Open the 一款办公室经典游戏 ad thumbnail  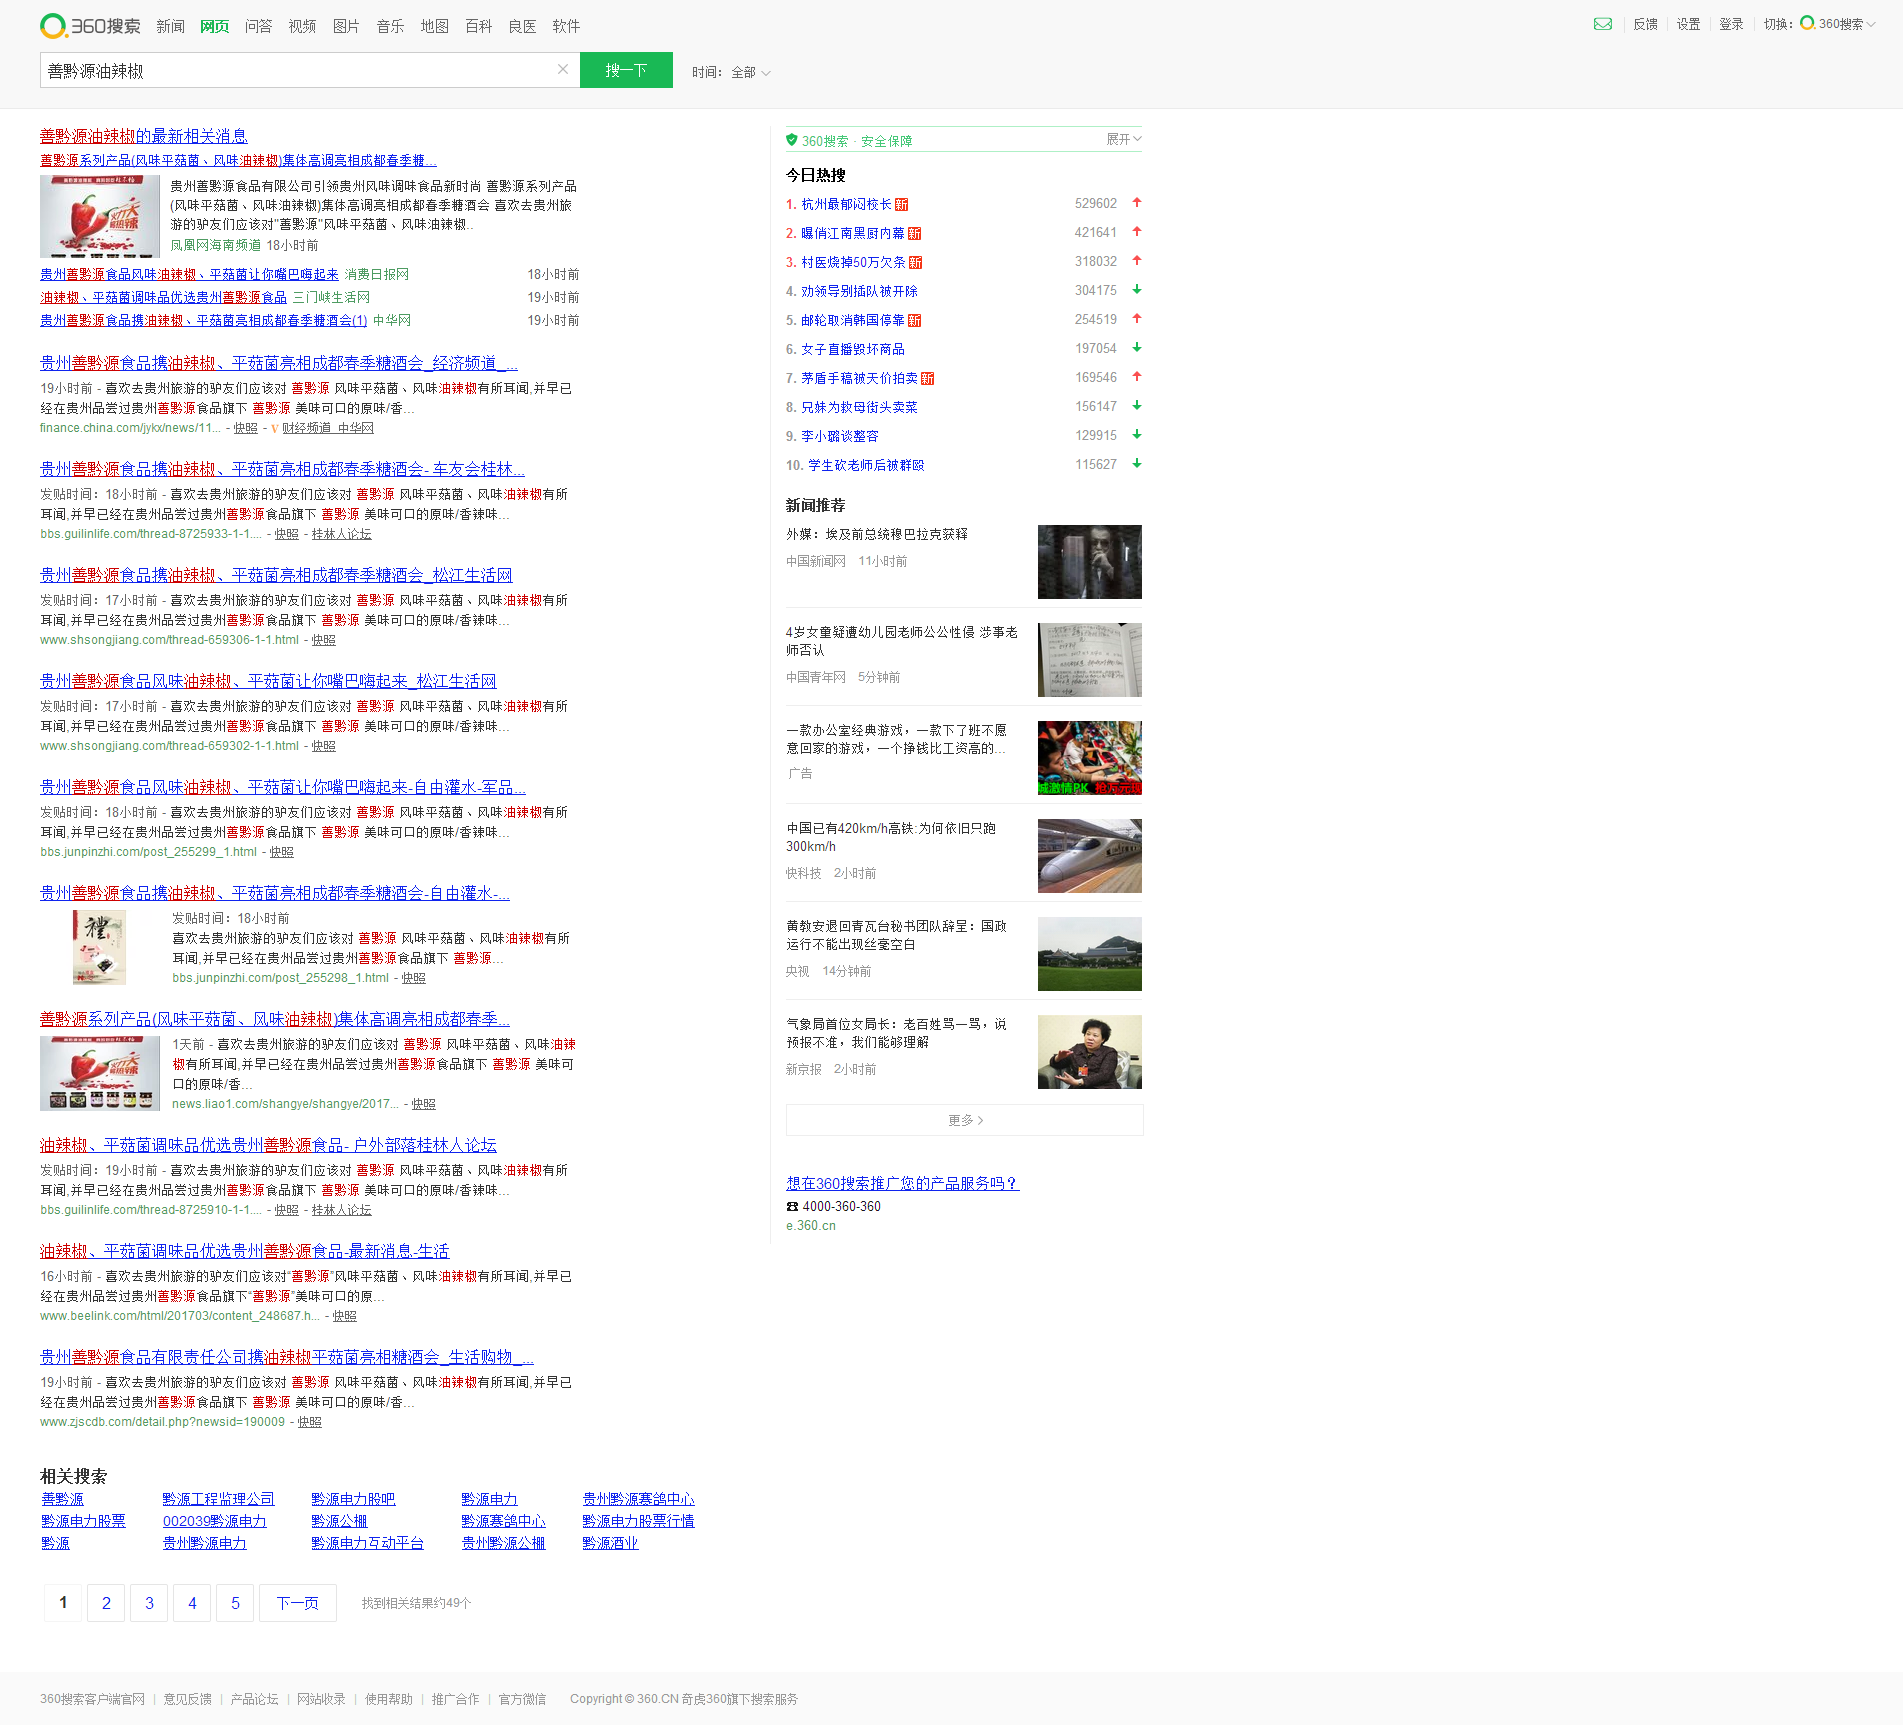point(1089,758)
